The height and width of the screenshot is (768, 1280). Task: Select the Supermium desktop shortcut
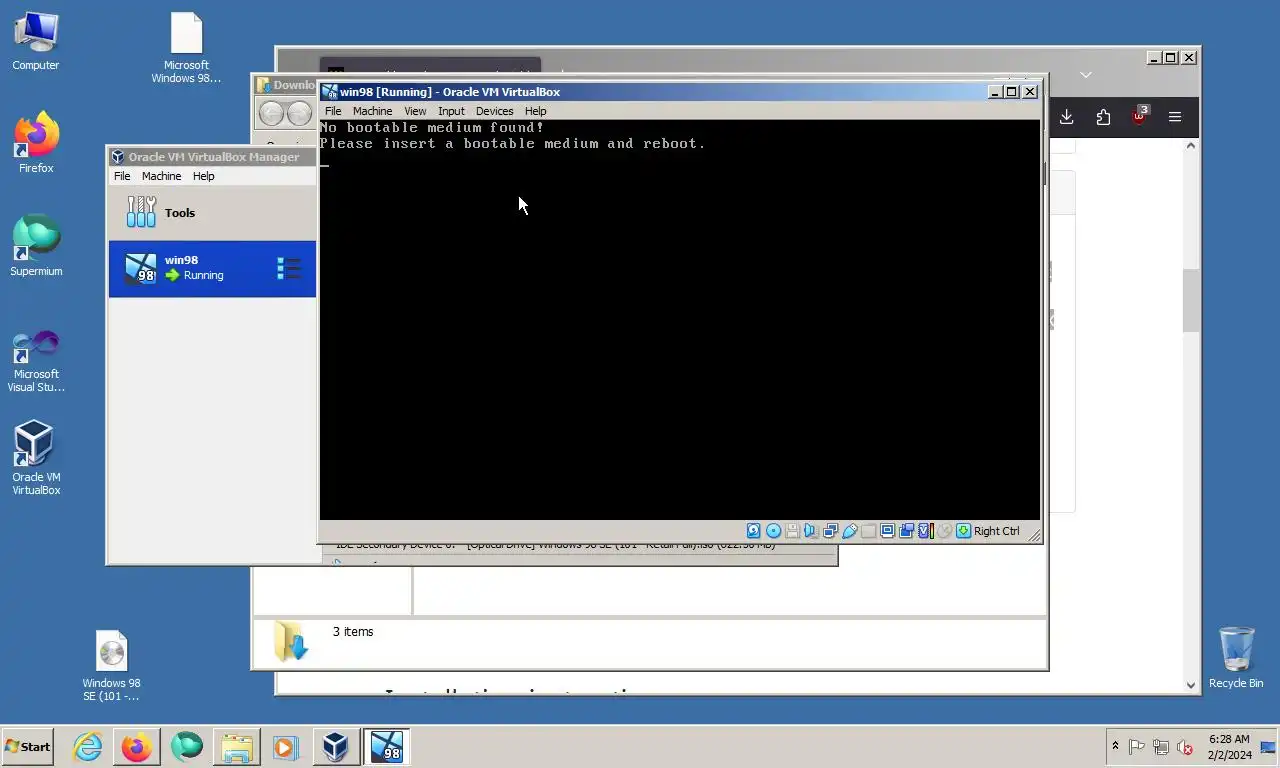tap(36, 246)
